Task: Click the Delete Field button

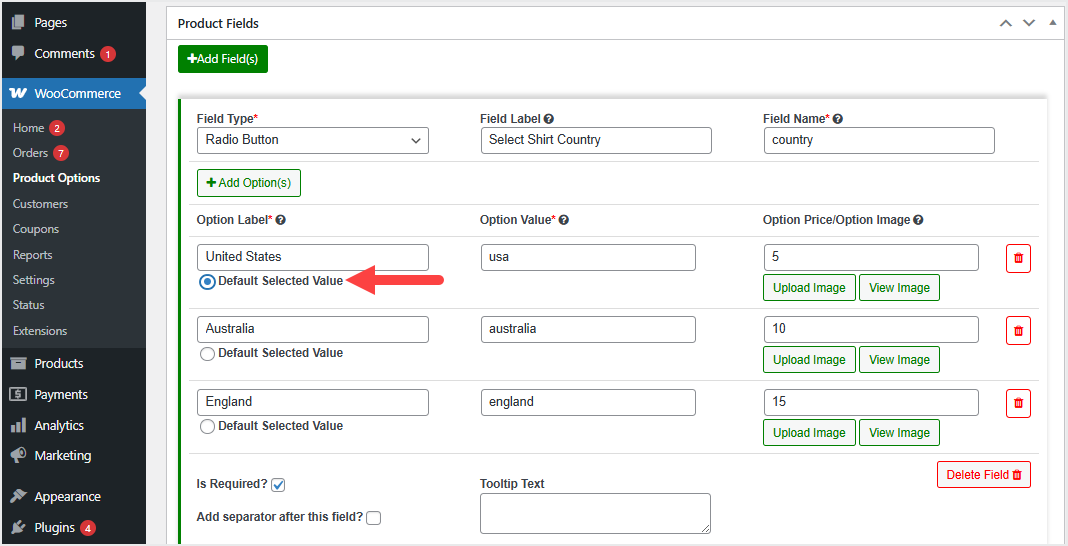Action: click(x=983, y=475)
